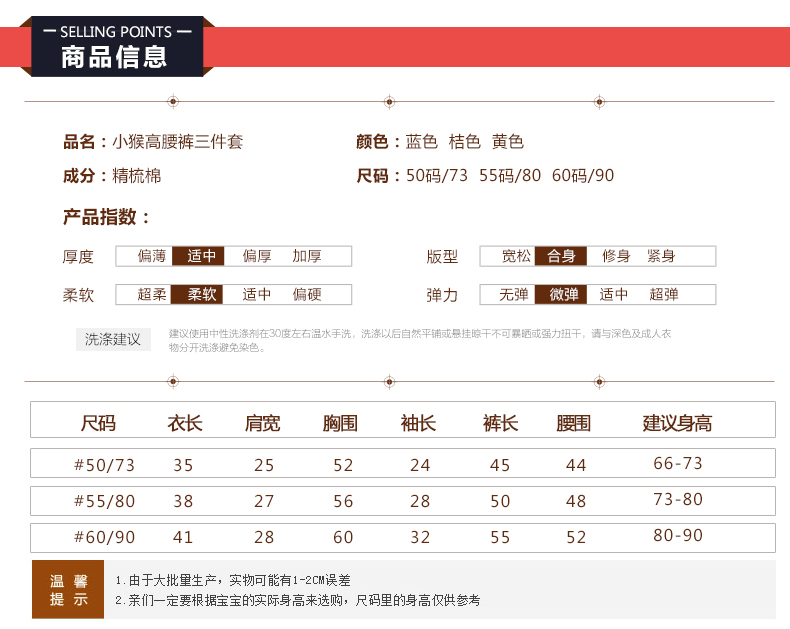Click the 商品信息 header banner
Viewport: 790px width, 629px height.
(x=115, y=47)
